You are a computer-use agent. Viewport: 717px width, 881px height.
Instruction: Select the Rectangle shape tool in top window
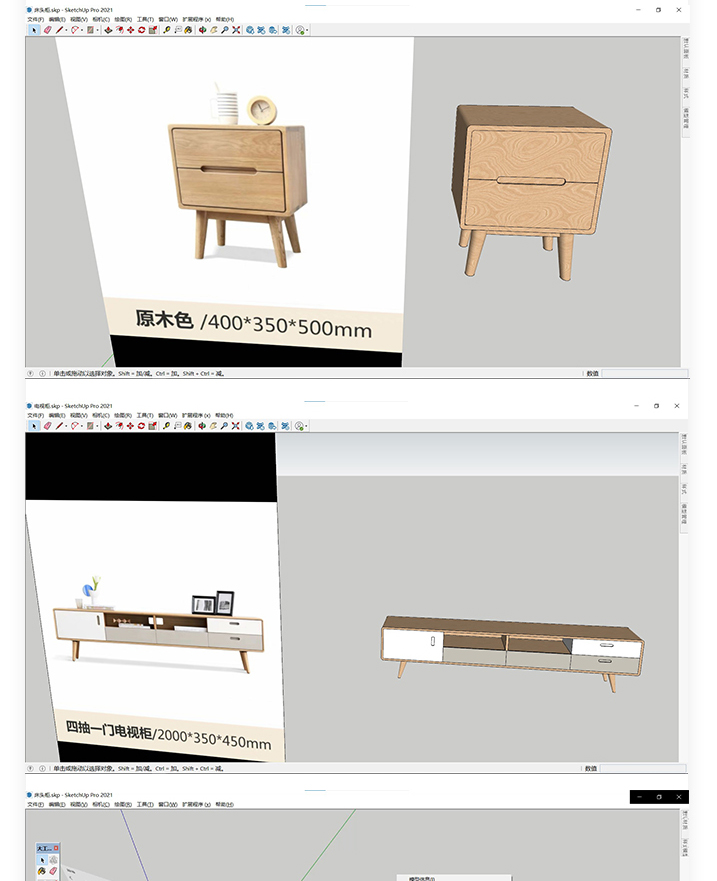click(90, 30)
